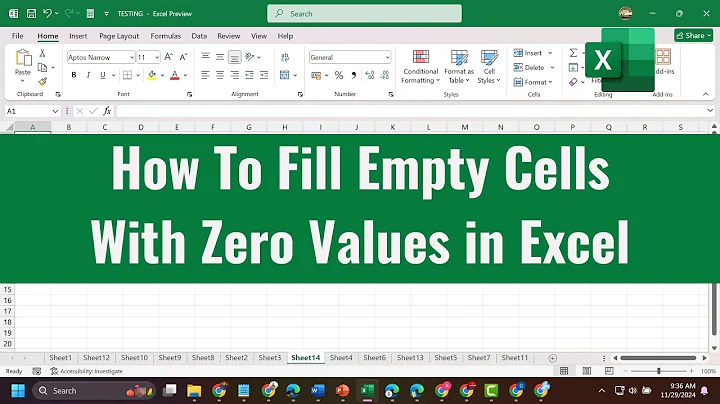
Task: Click the Orientation text angle icon
Action: coord(250,57)
